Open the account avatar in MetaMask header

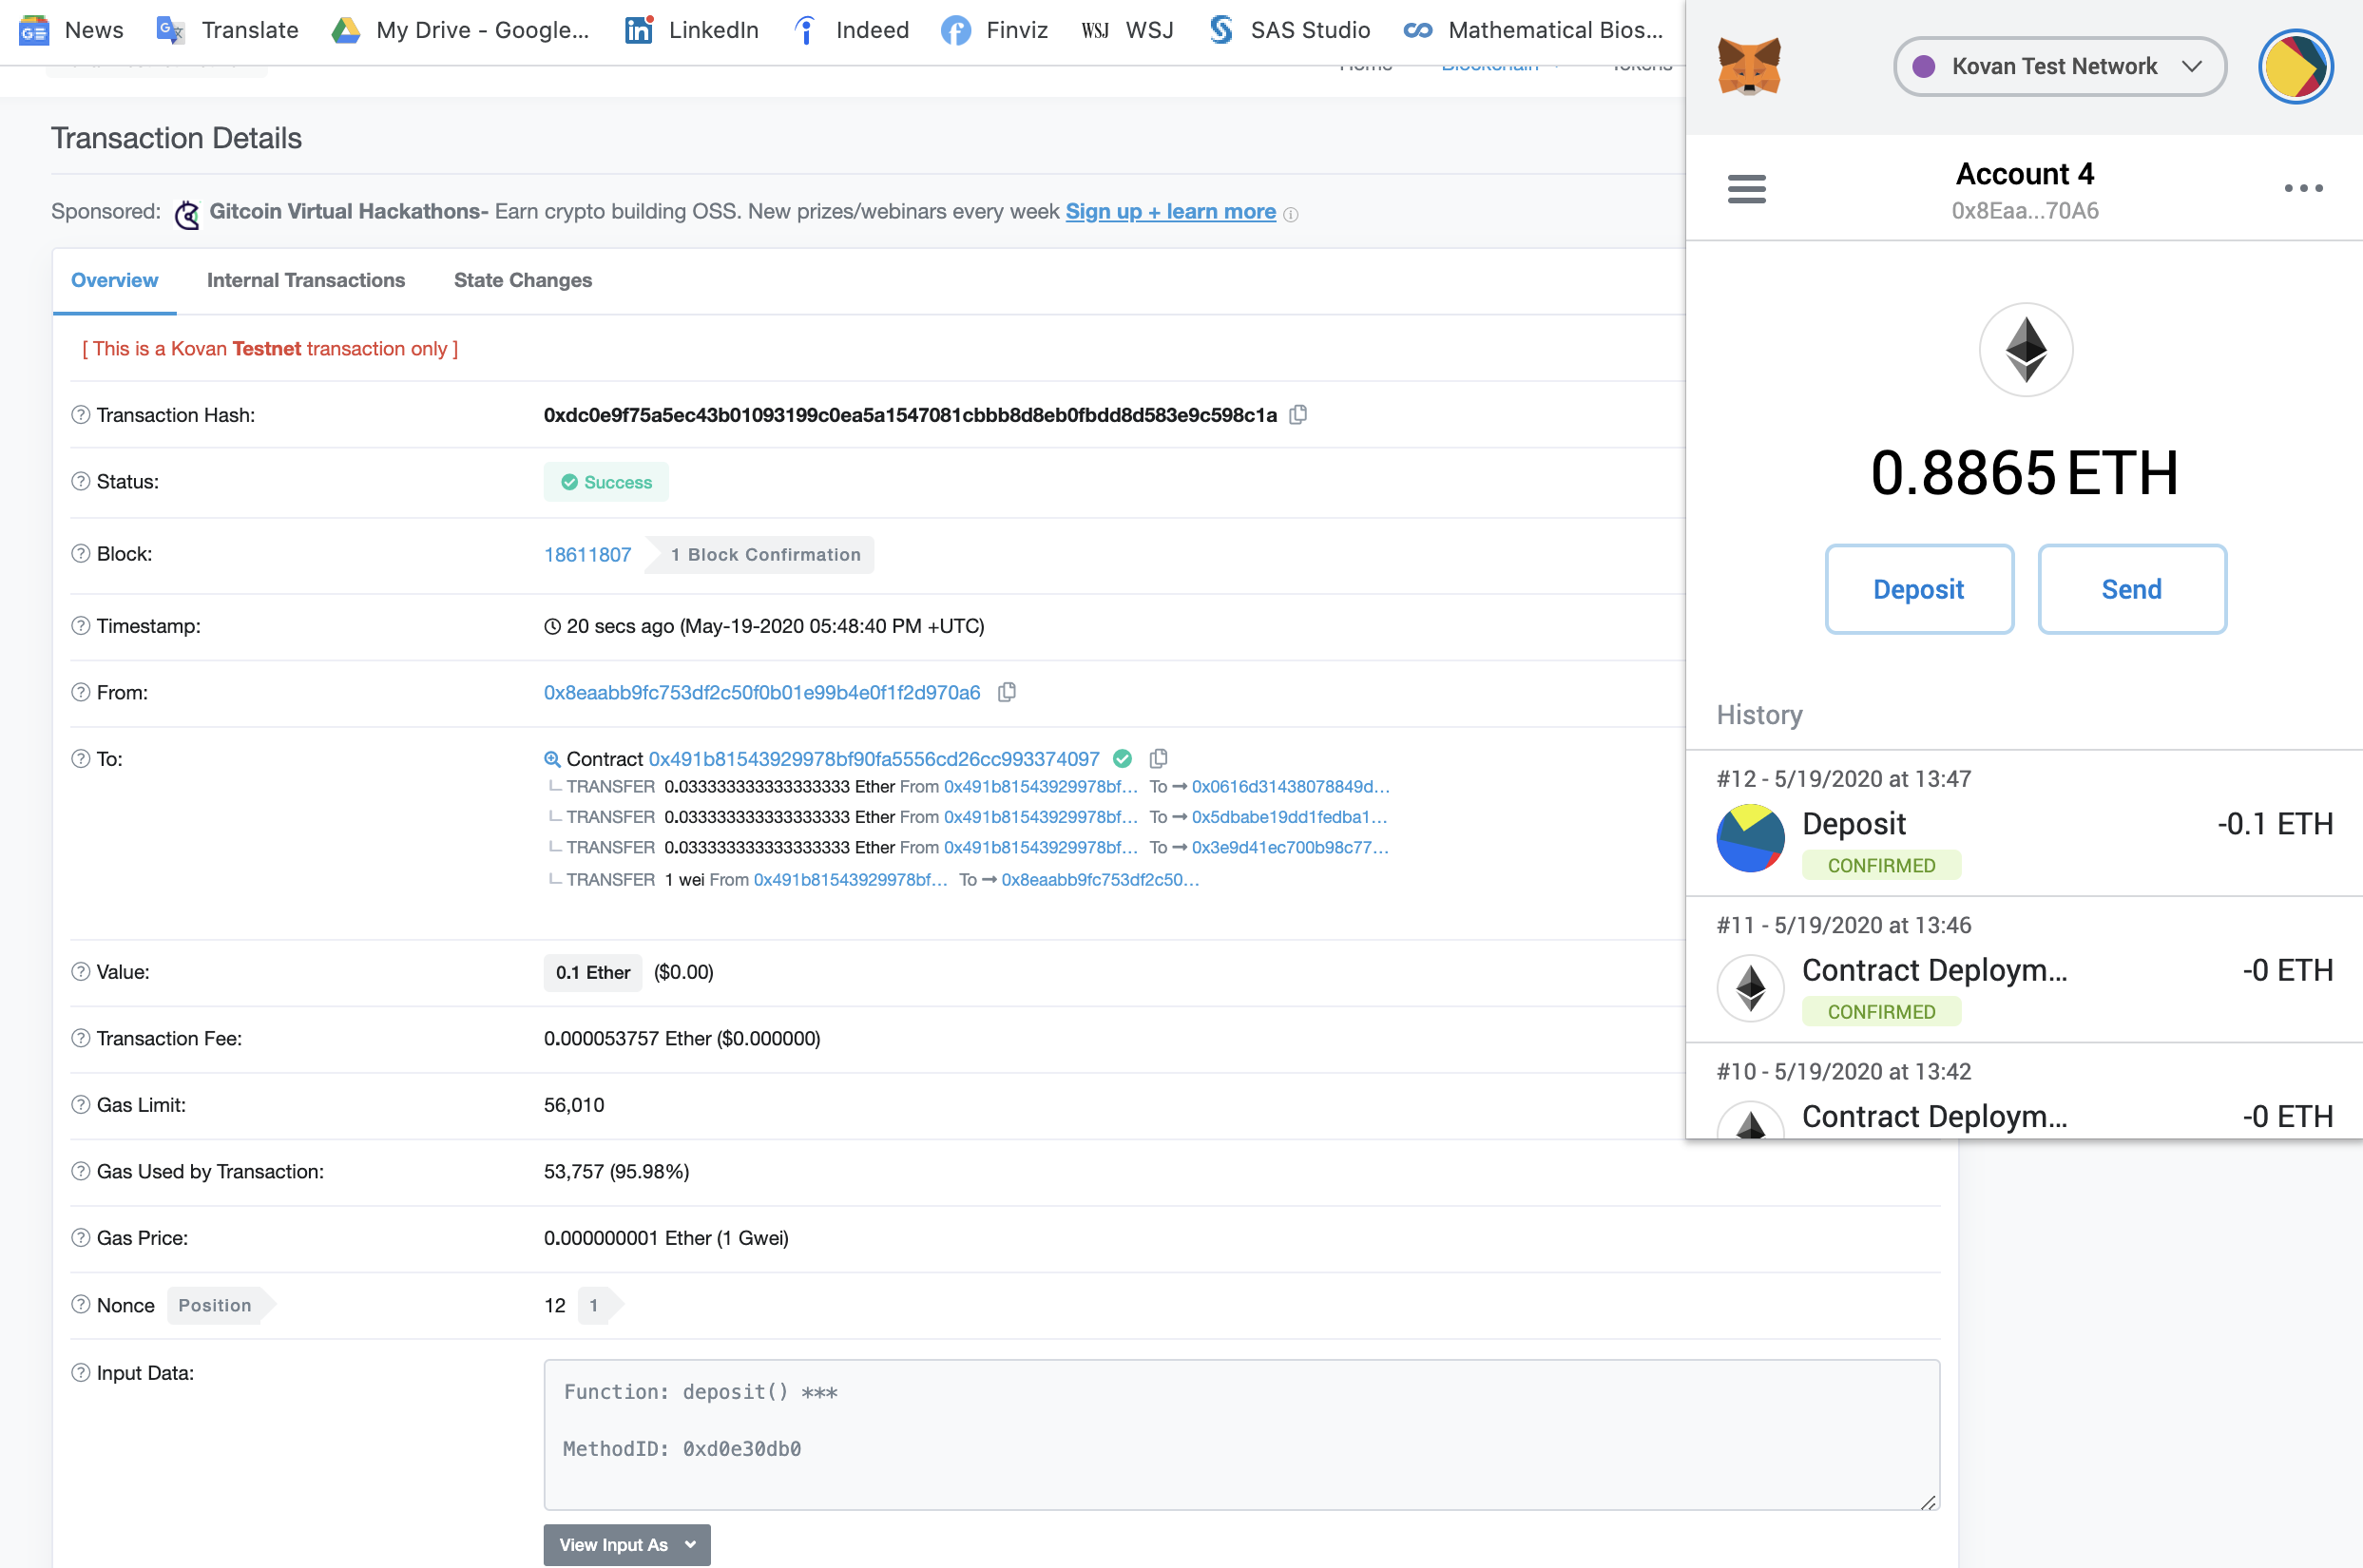click(x=2295, y=66)
